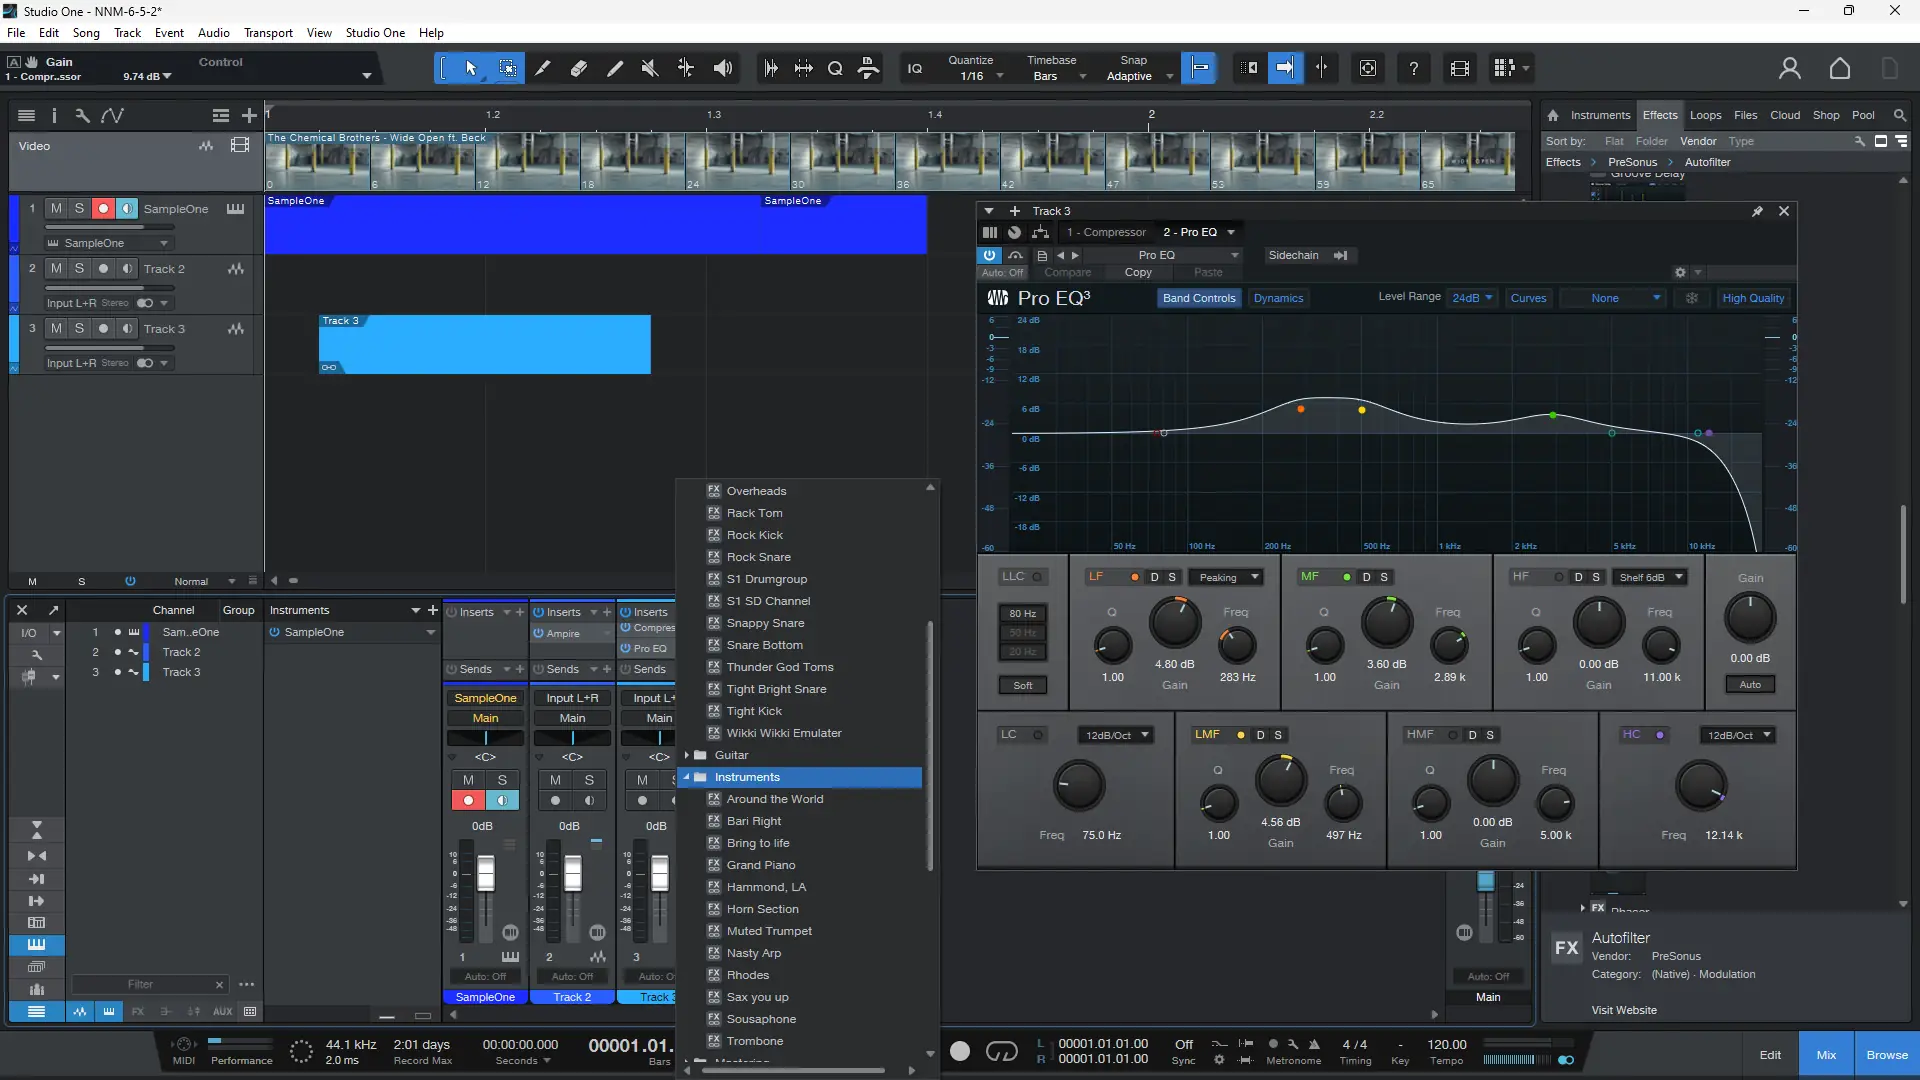Image resolution: width=1920 pixels, height=1080 pixels.
Task: Click the Visit Website link
Action: [1624, 1010]
